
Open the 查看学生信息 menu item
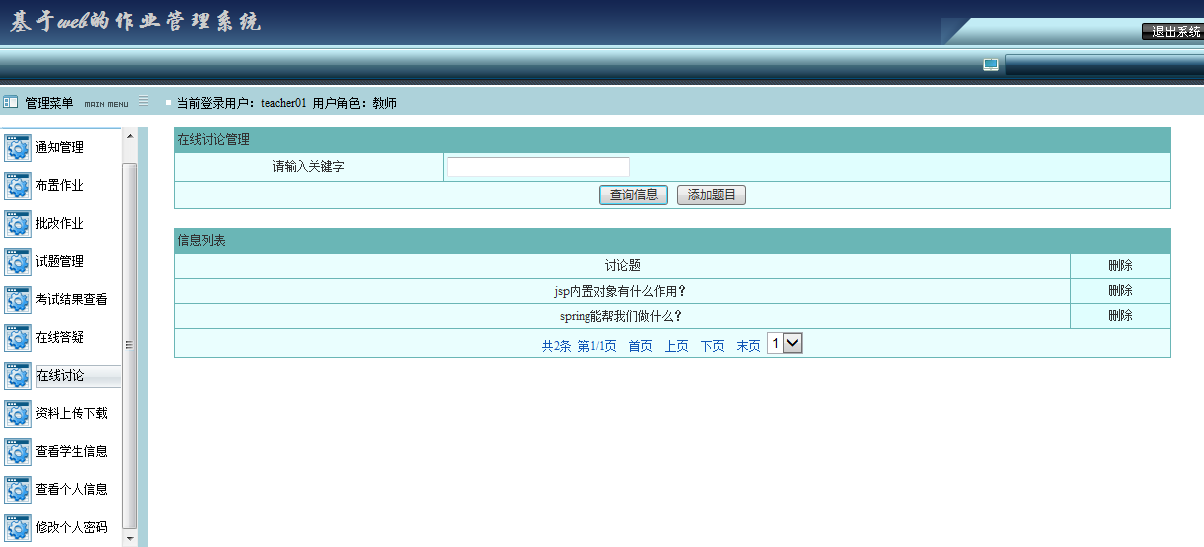pyautogui.click(x=71, y=452)
